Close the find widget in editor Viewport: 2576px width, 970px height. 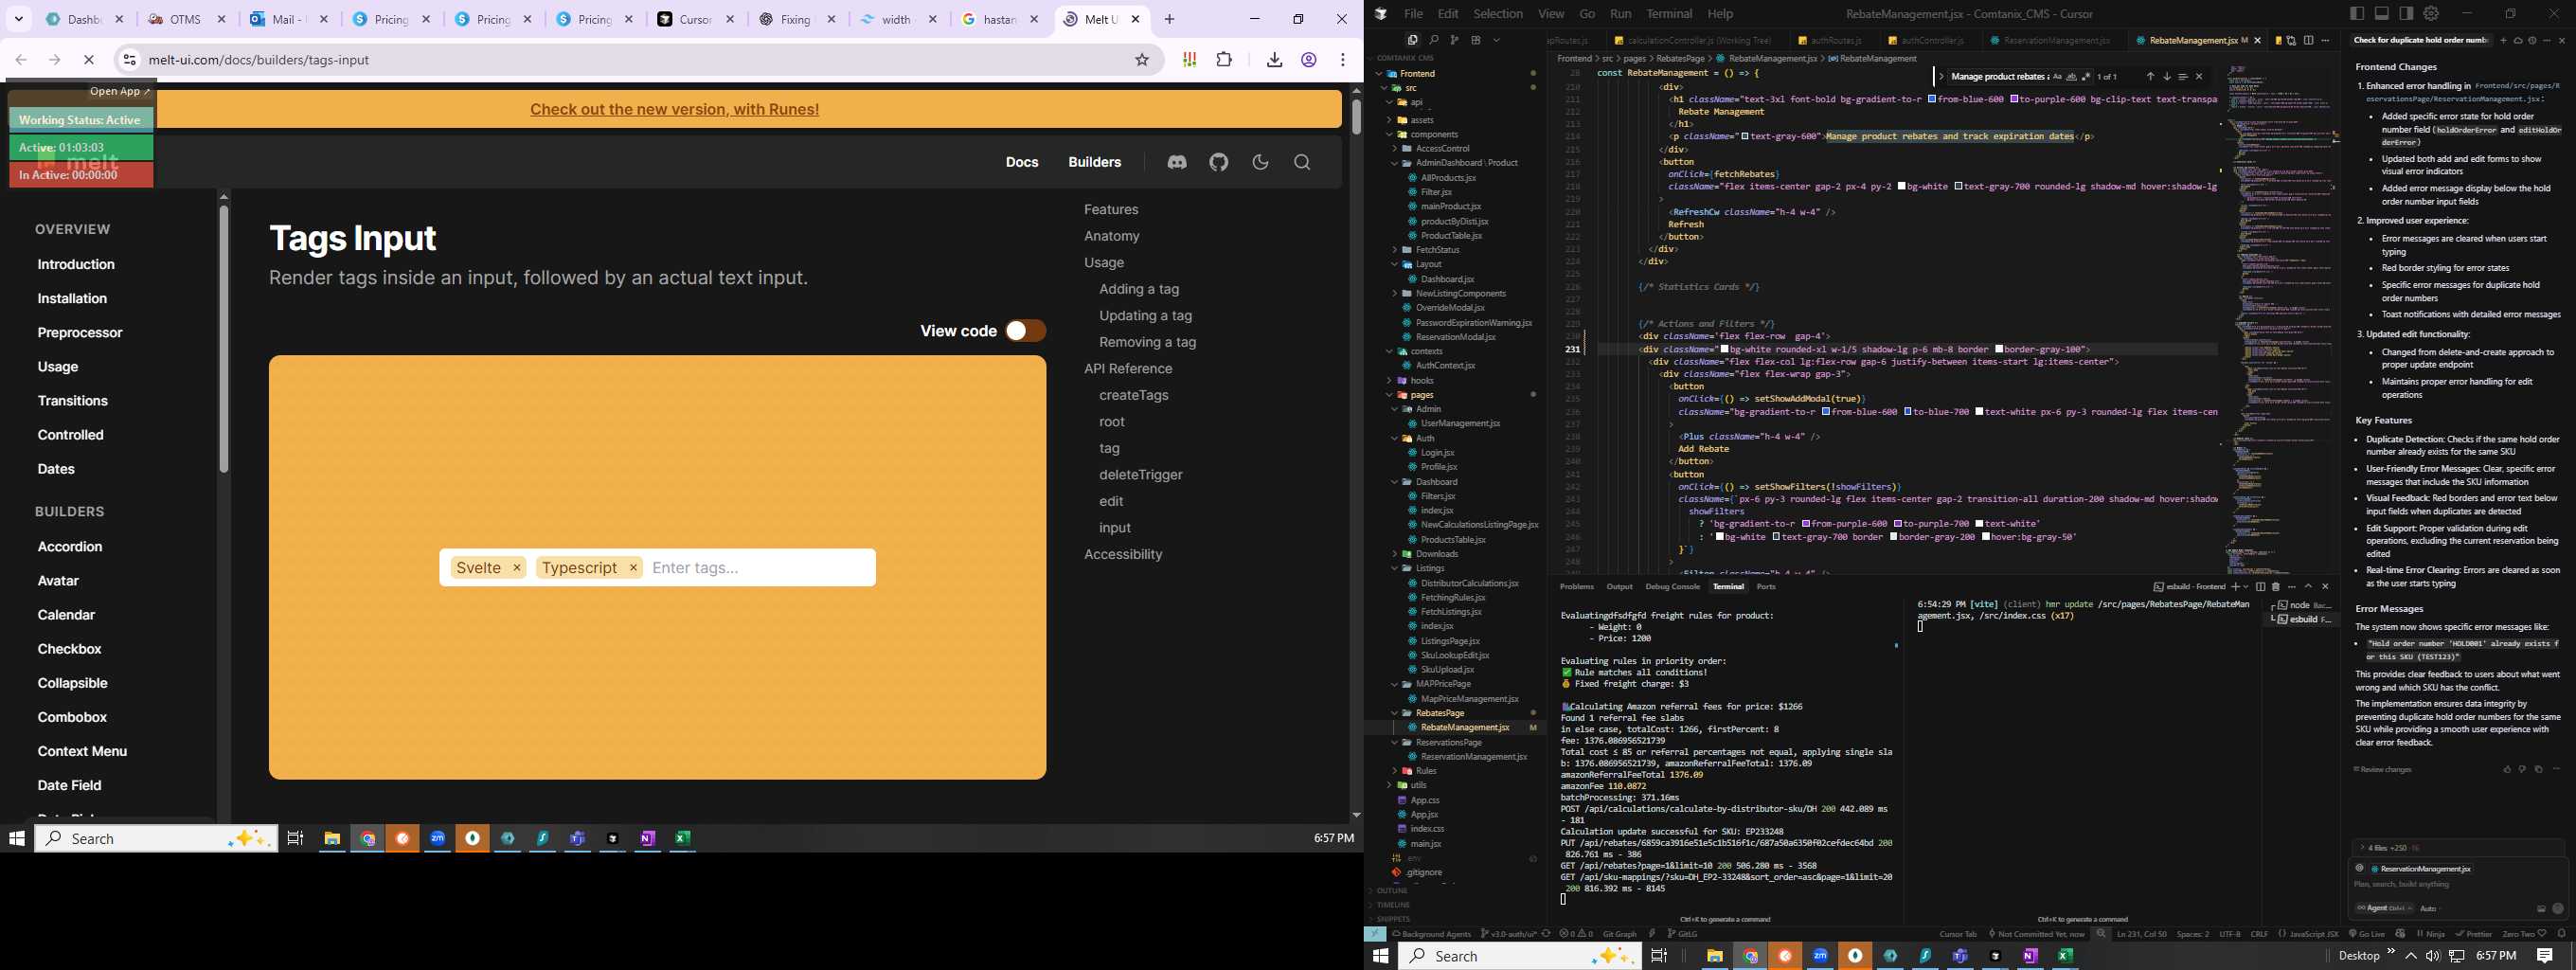2198,77
